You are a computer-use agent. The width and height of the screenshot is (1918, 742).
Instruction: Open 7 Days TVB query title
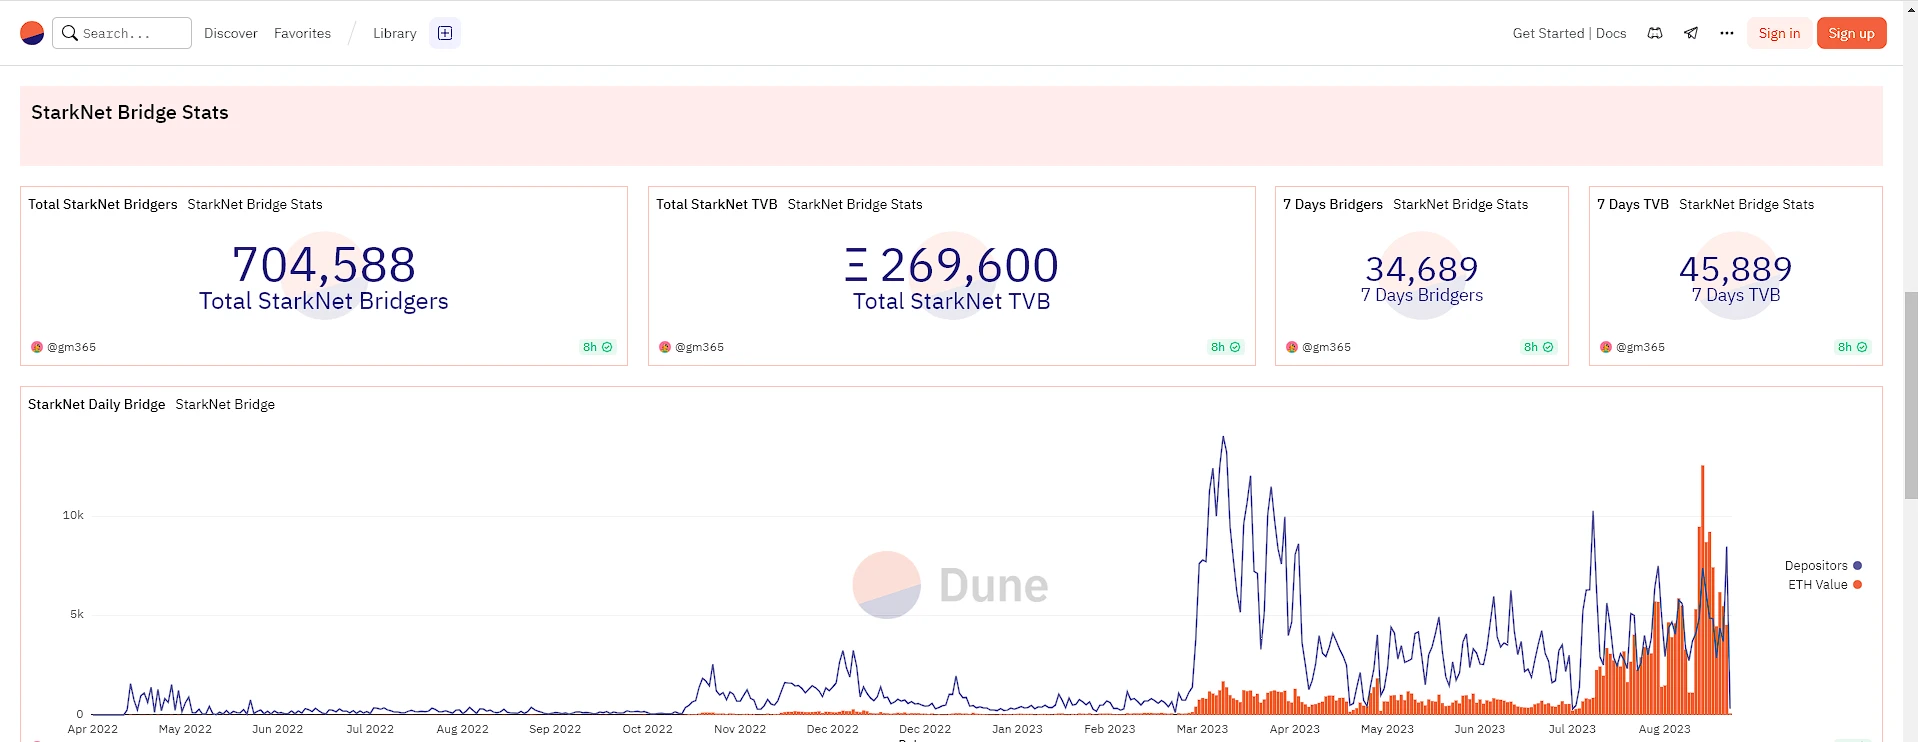[1633, 204]
